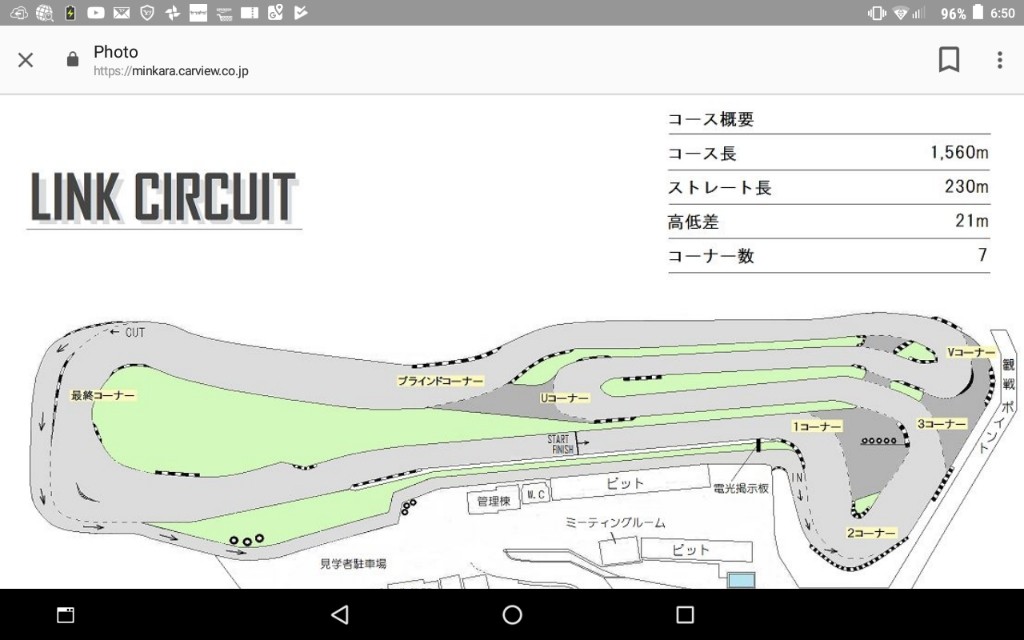Tap the minkara.carview.co.jp URL text
The image size is (1024, 640).
(x=170, y=71)
